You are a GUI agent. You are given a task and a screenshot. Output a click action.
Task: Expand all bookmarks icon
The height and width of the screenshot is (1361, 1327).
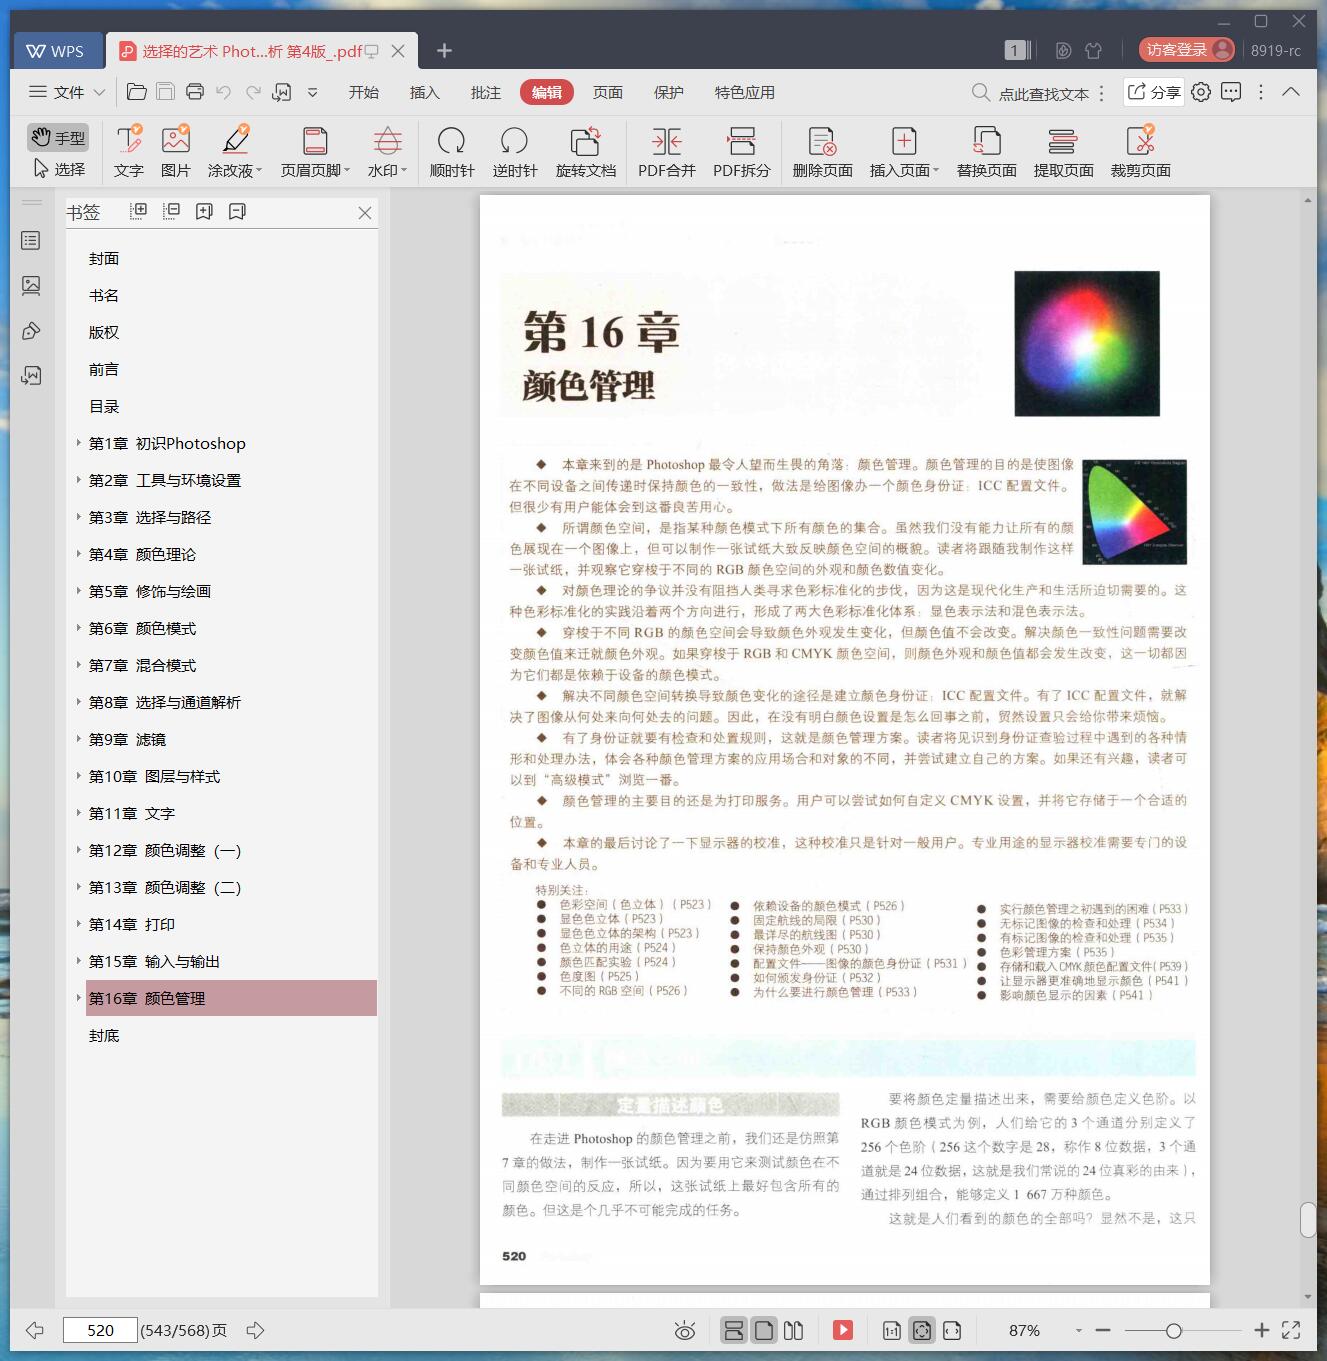point(139,211)
